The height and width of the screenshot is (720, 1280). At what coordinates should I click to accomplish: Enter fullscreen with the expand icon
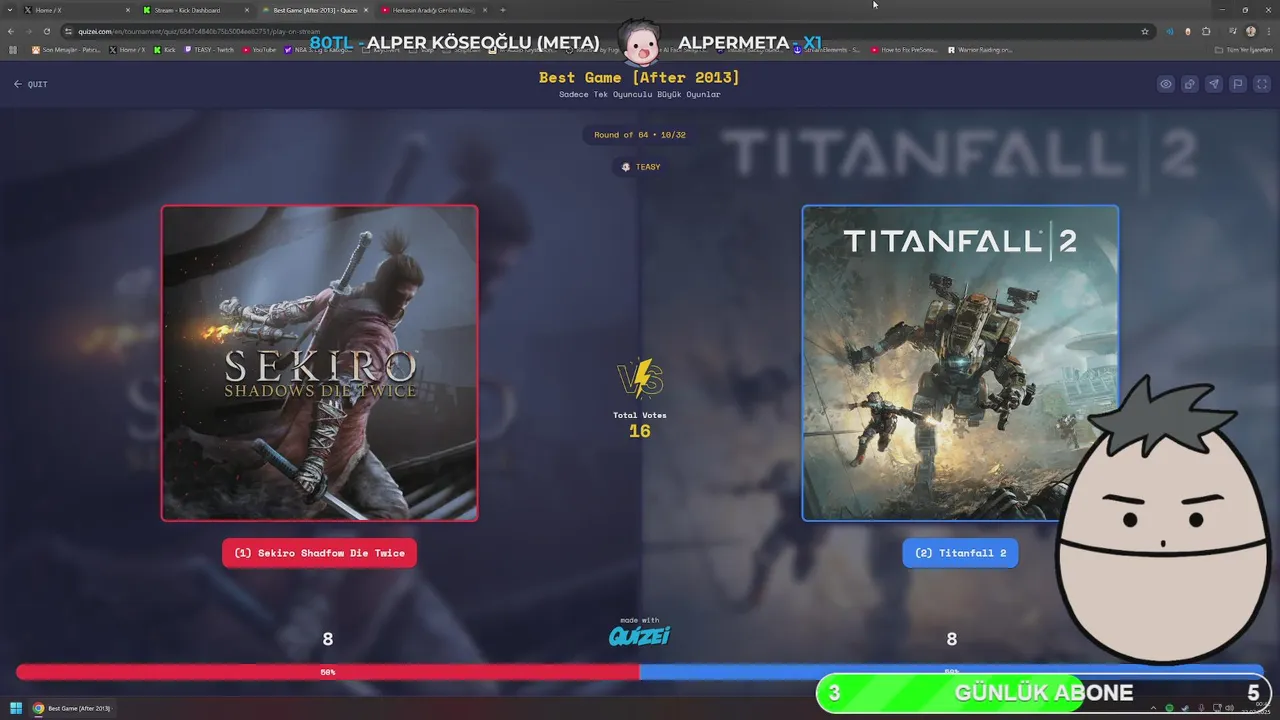pyautogui.click(x=1262, y=84)
